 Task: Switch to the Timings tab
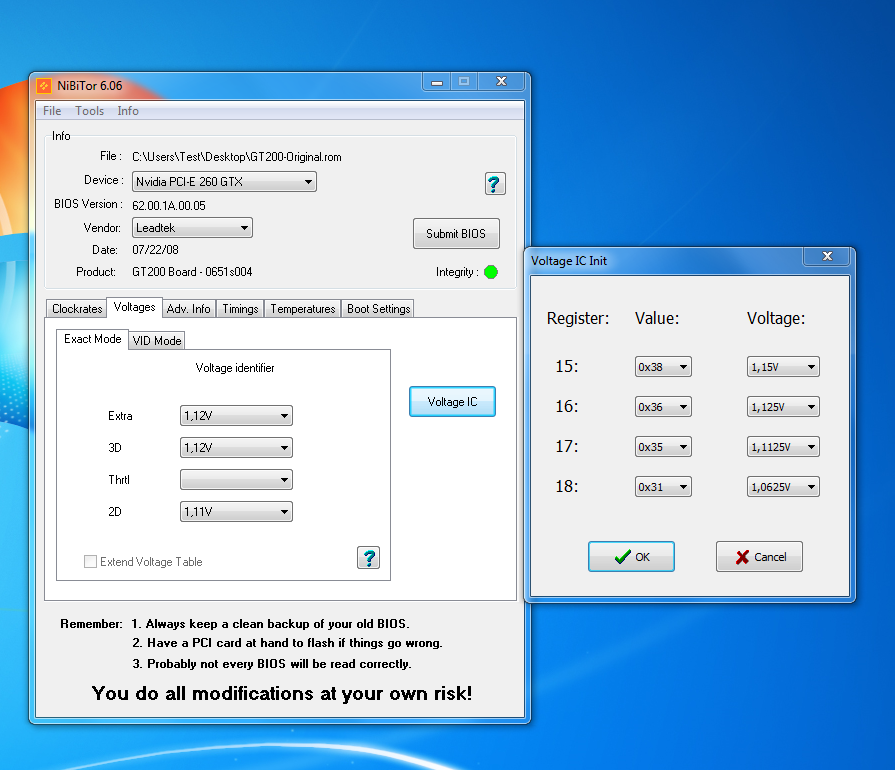click(x=240, y=309)
